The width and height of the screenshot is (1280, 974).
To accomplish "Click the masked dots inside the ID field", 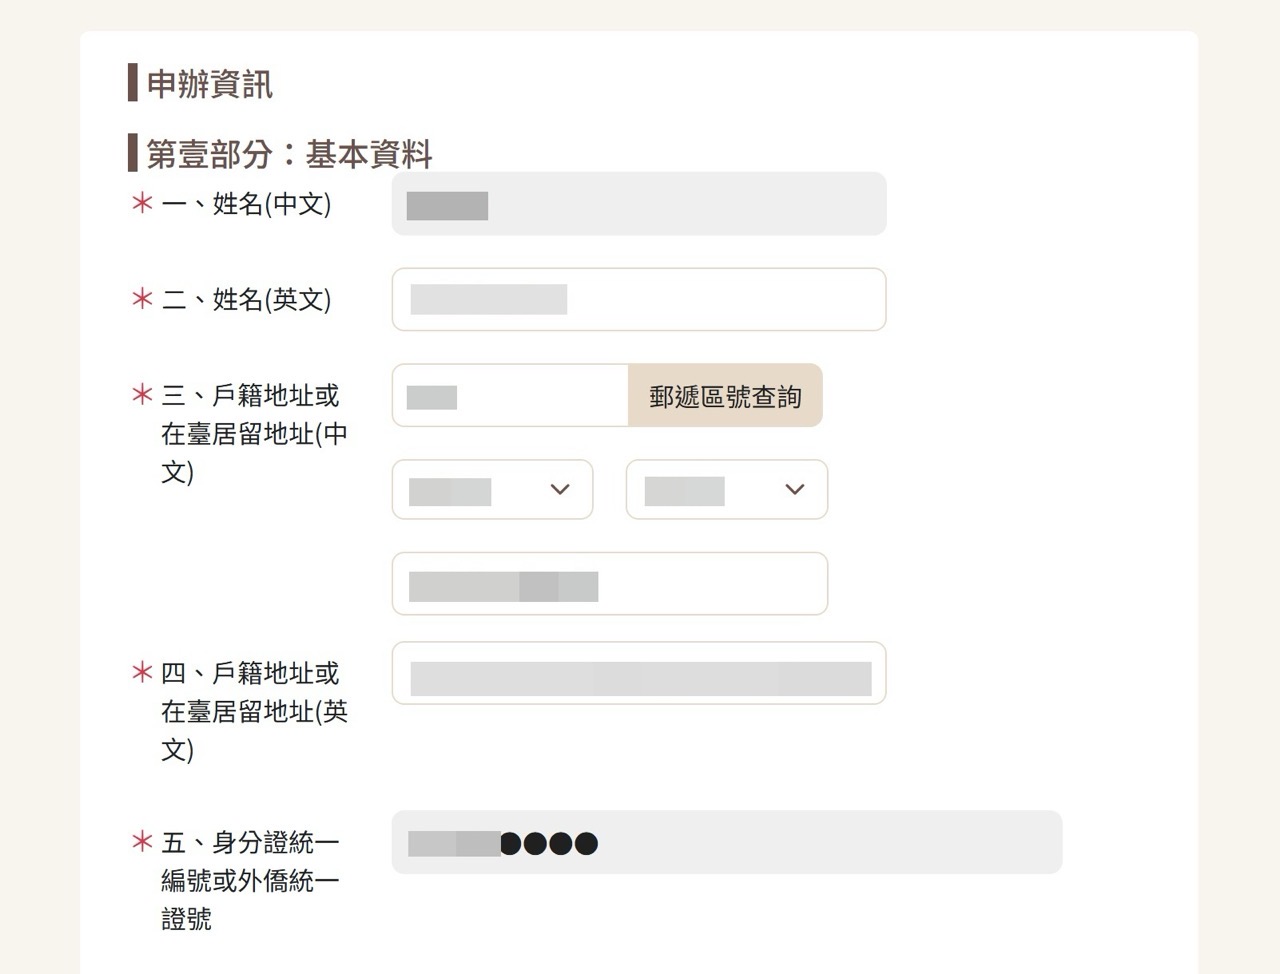I will (549, 843).
